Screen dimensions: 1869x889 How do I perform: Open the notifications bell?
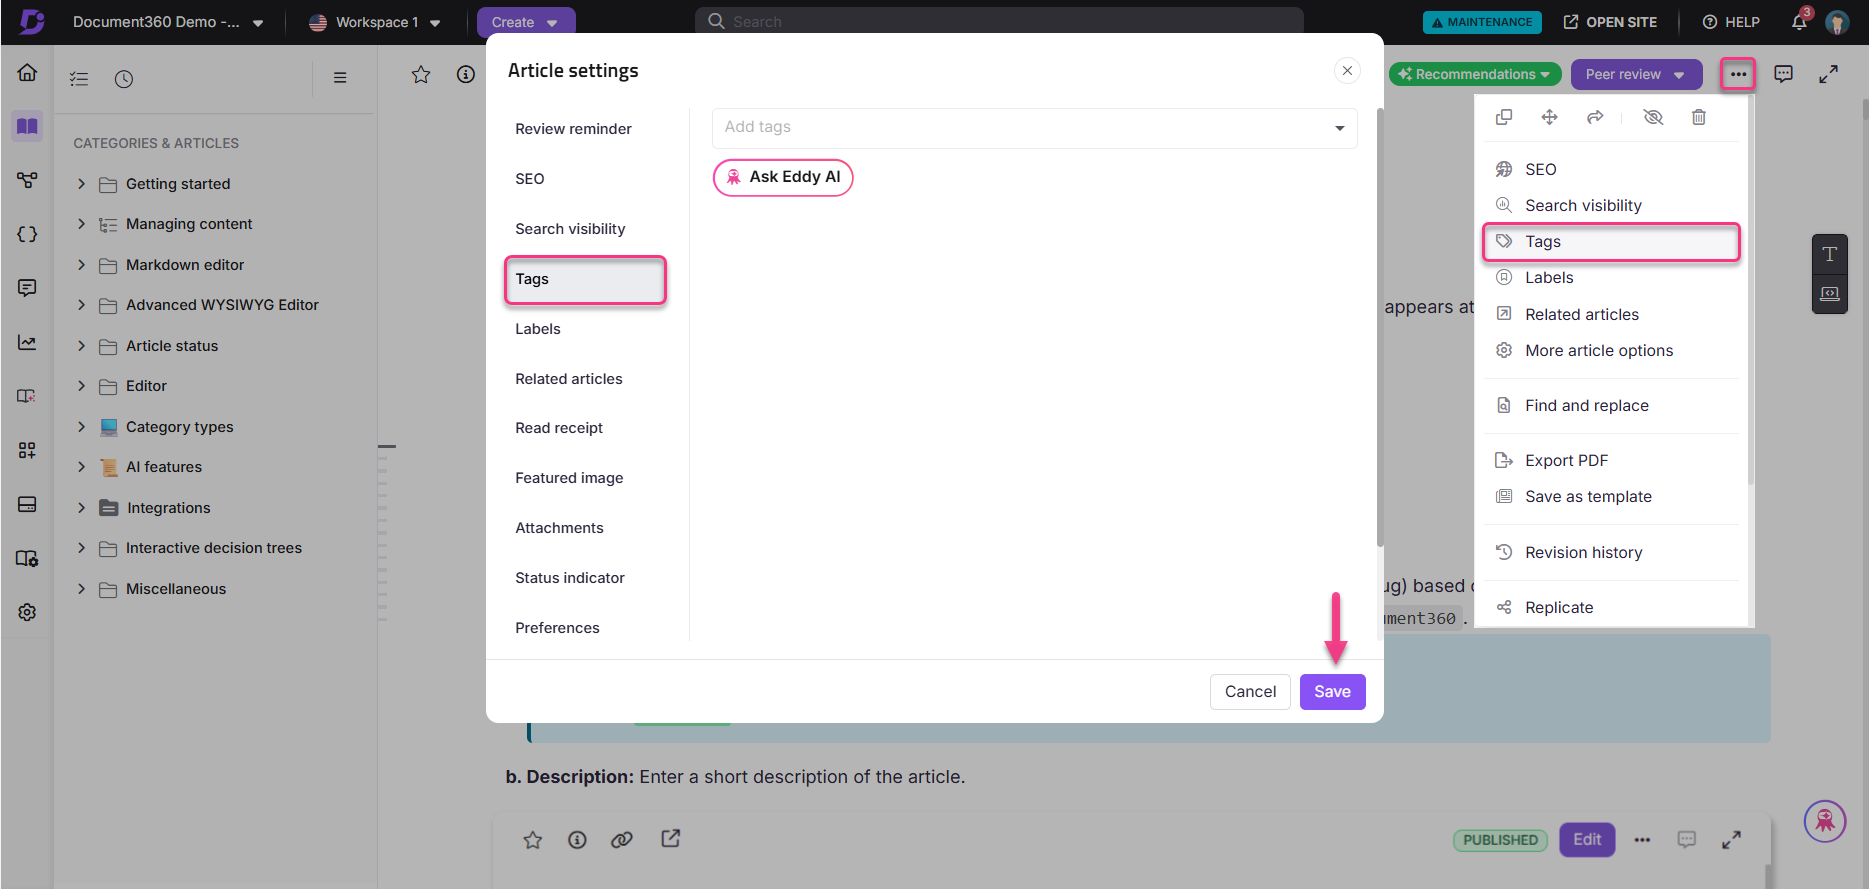point(1799,22)
